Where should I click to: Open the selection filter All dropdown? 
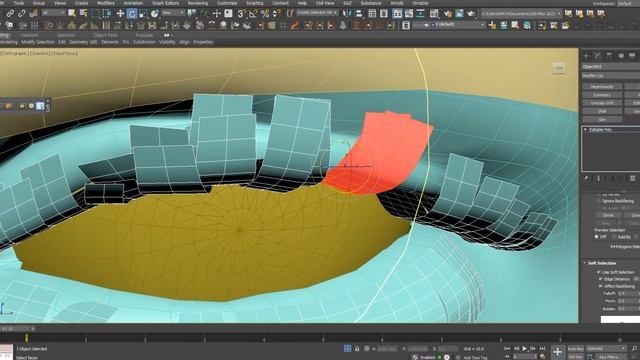coord(53,13)
